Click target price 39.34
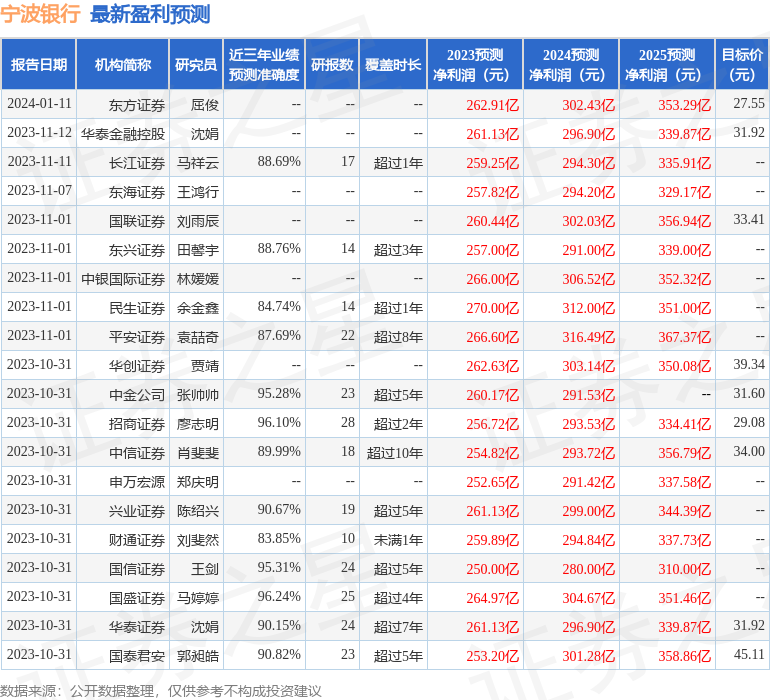Screen dimensions: 770x700 pyautogui.click(x=749, y=364)
